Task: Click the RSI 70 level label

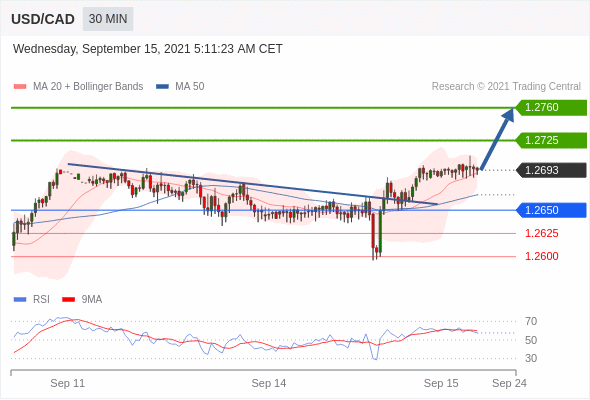Action: 531,321
